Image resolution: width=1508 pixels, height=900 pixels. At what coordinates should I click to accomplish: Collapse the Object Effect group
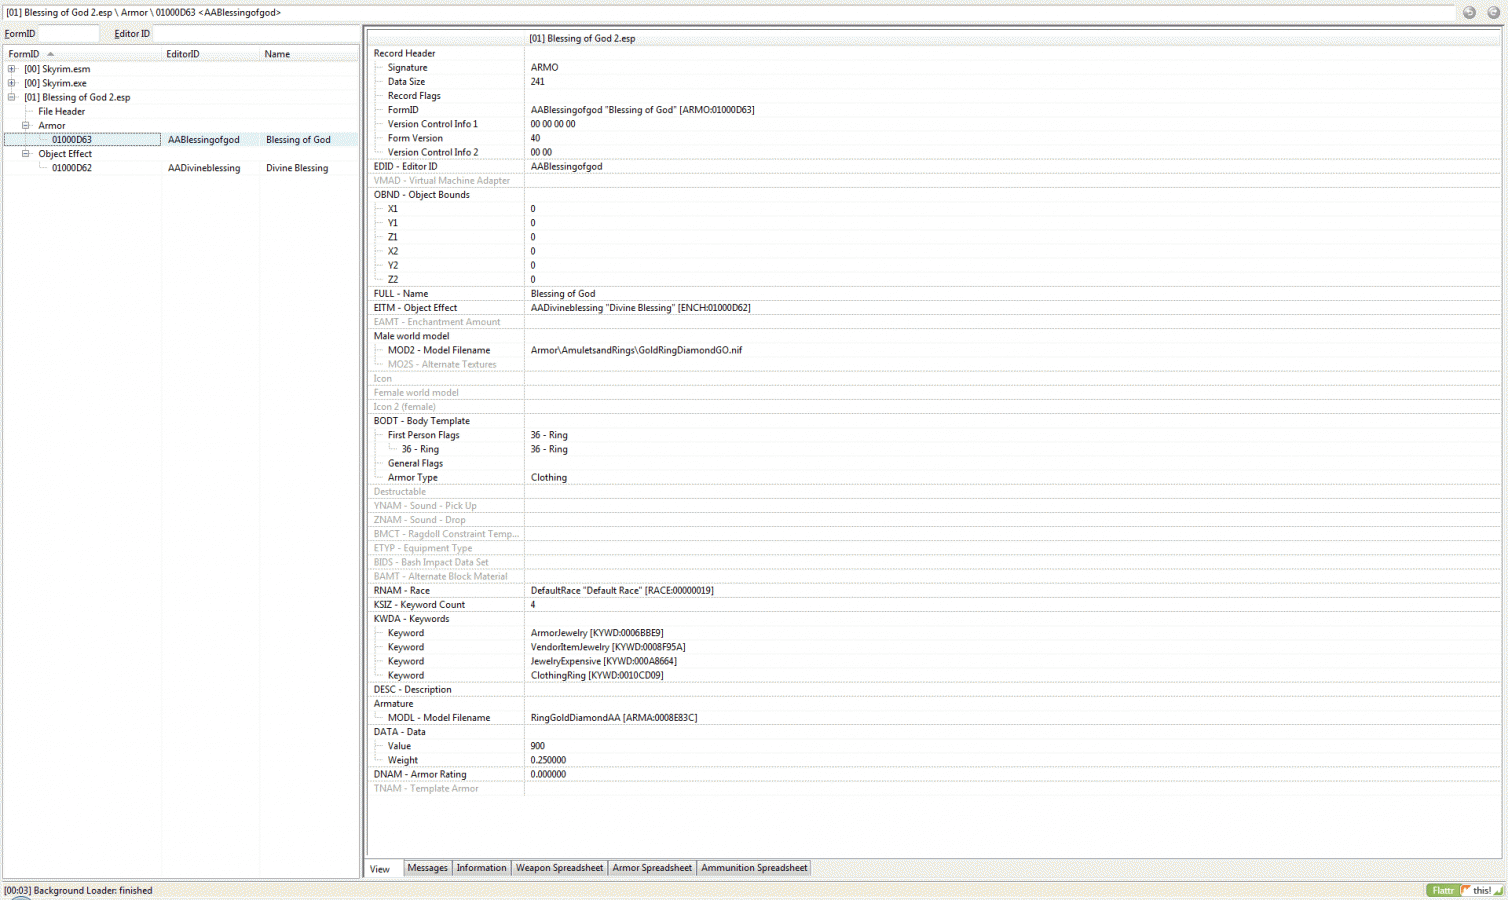26,154
